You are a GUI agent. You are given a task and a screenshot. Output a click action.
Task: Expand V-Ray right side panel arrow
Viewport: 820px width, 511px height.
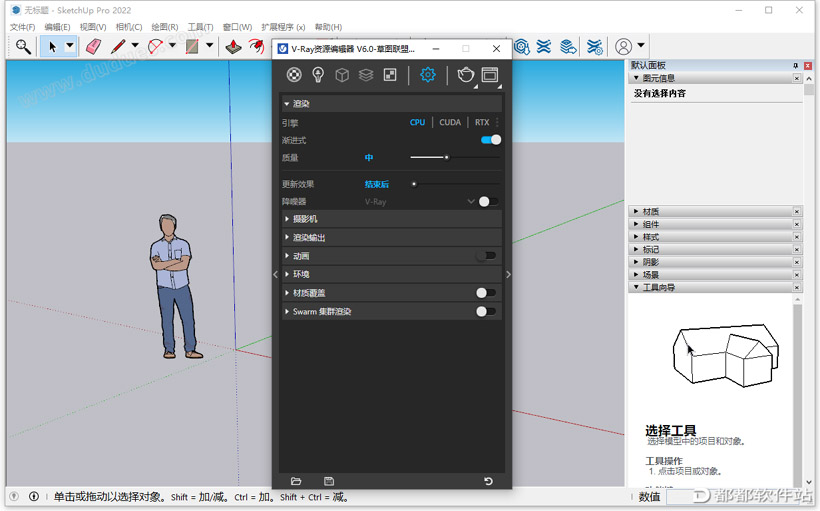508,274
